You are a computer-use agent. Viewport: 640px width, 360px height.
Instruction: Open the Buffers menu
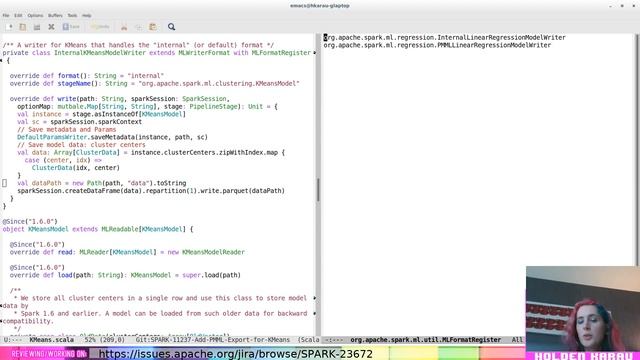tap(55, 16)
